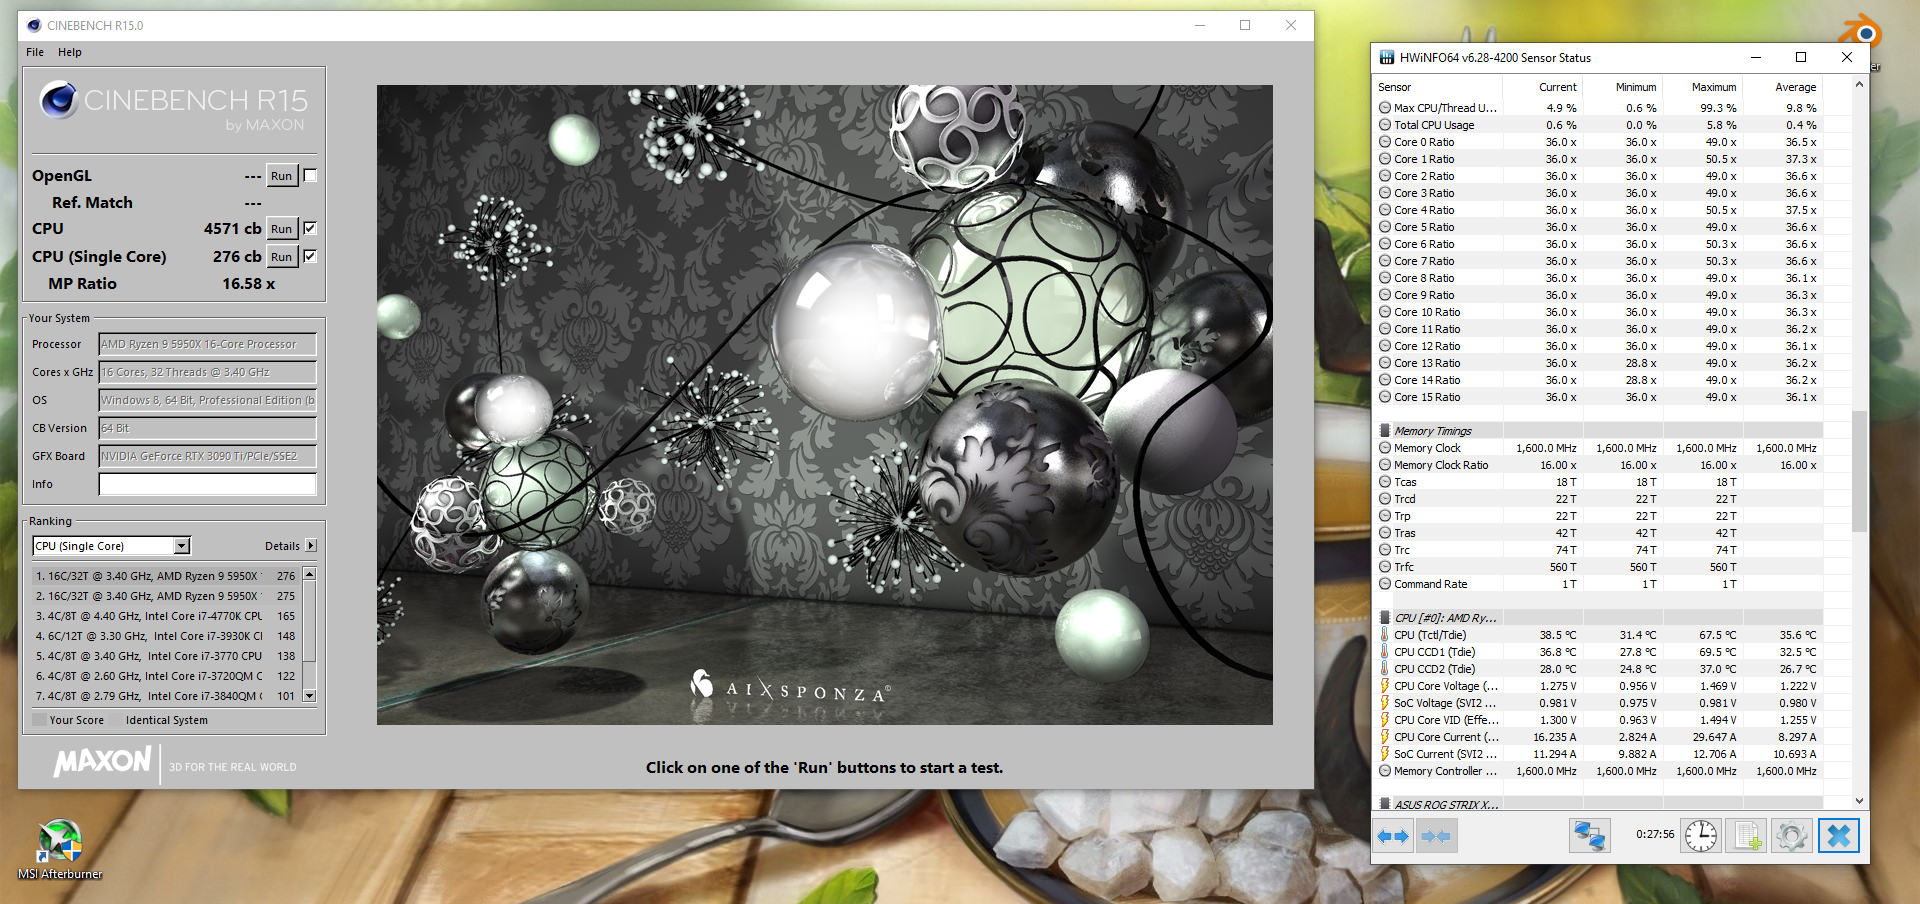Select ranking row 2 scoring 275
1920x904 pixels.
pyautogui.click(x=167, y=596)
